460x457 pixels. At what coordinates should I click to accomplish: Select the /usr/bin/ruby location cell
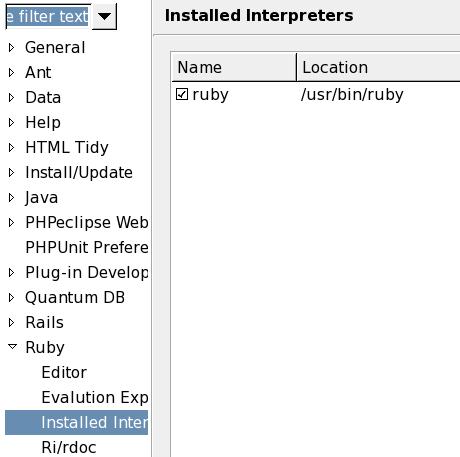[352, 95]
